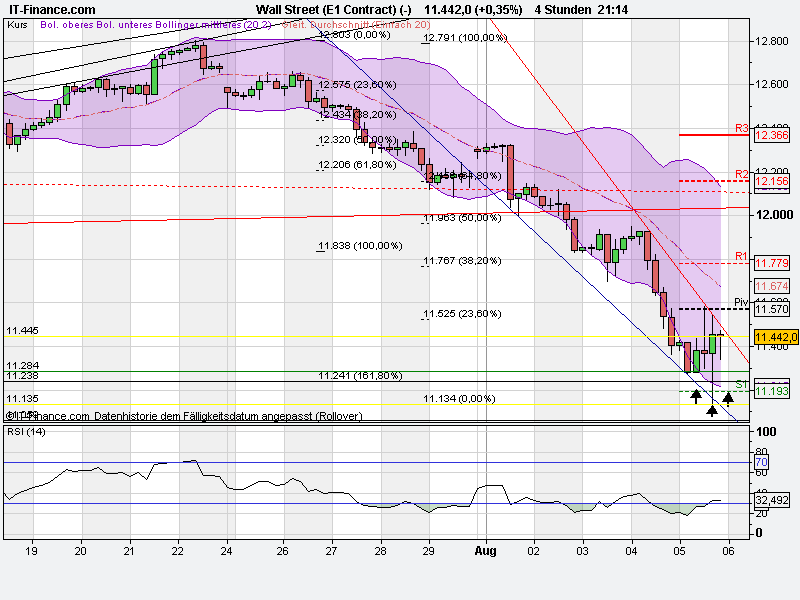The image size is (800, 600).
Task: Click the 12.600 price axis label
Action: (771, 84)
